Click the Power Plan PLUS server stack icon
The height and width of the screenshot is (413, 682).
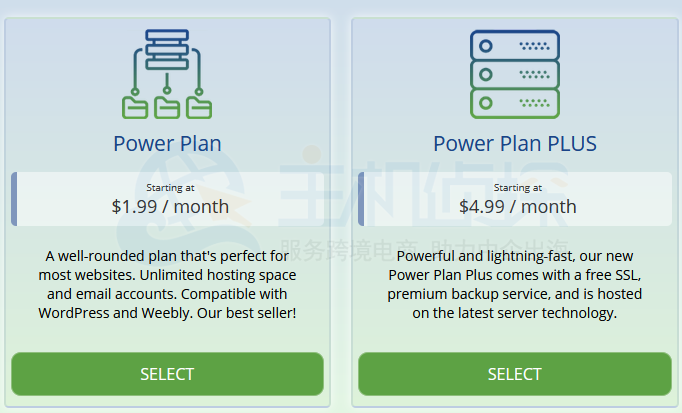[x=514, y=74]
